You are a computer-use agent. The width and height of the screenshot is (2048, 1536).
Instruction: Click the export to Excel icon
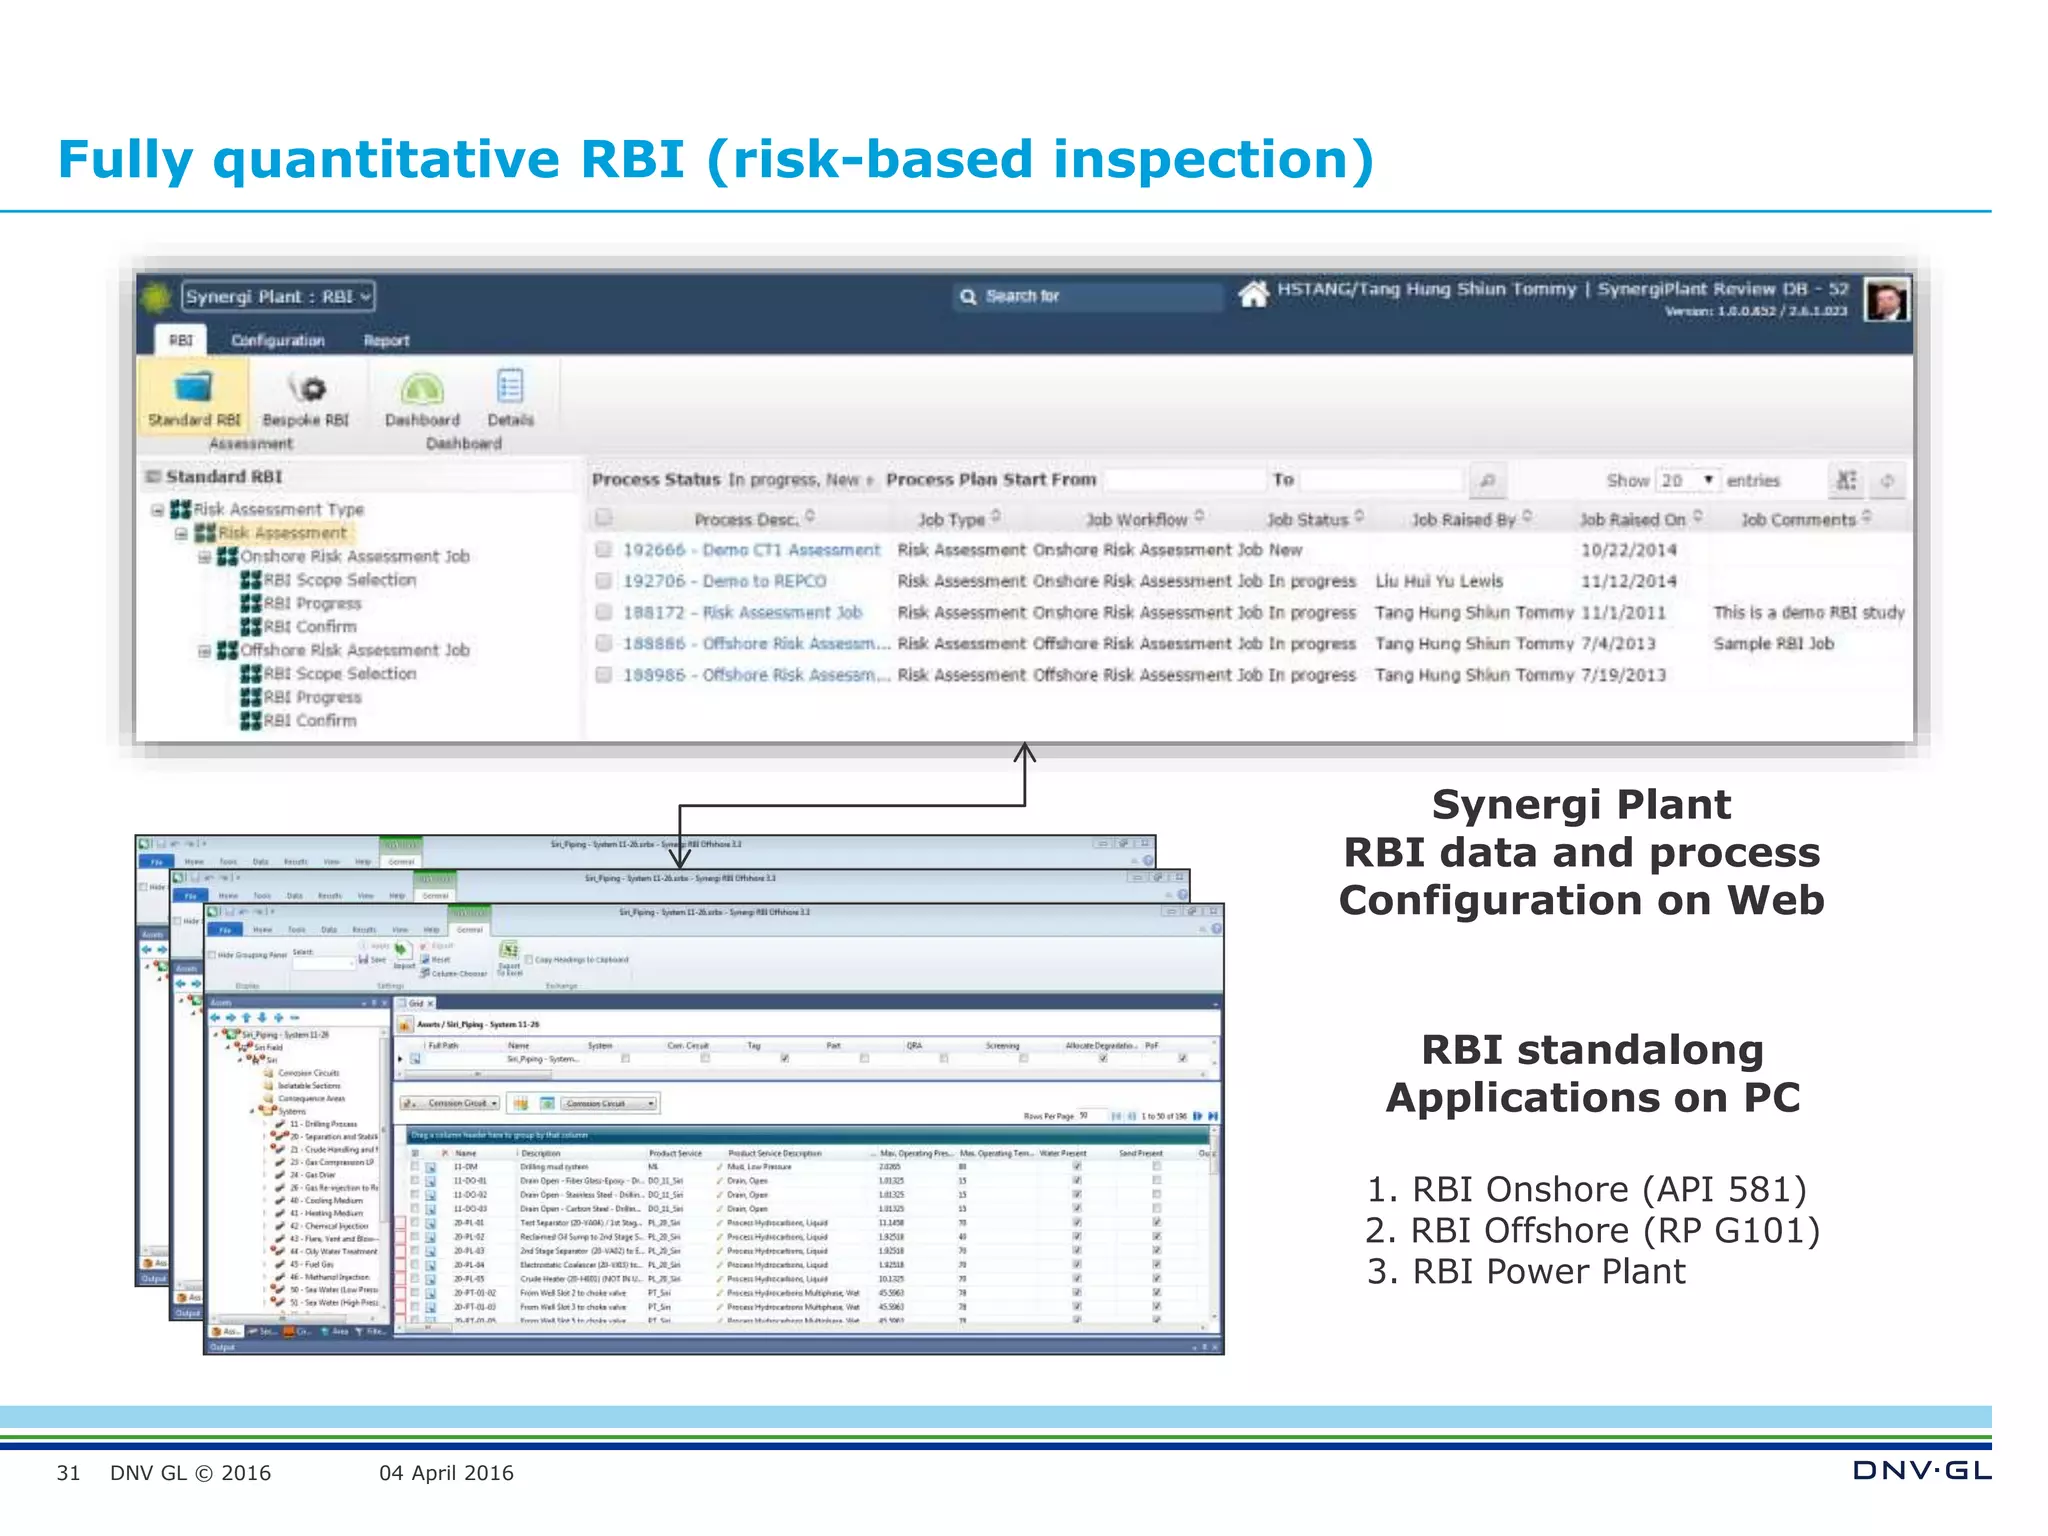point(1846,481)
